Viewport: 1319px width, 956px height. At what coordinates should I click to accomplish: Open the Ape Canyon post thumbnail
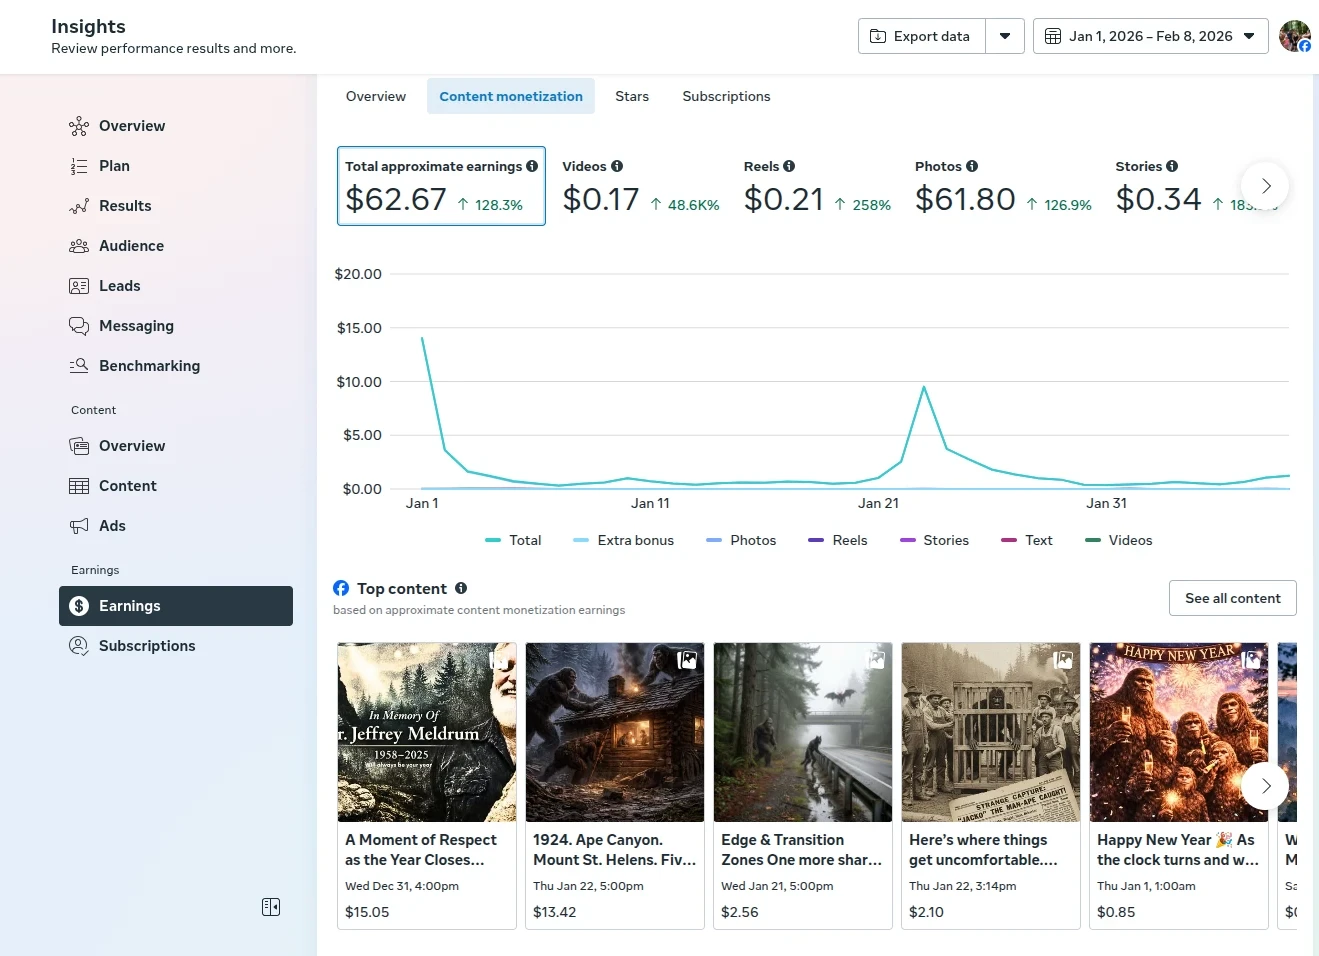pyautogui.click(x=614, y=732)
